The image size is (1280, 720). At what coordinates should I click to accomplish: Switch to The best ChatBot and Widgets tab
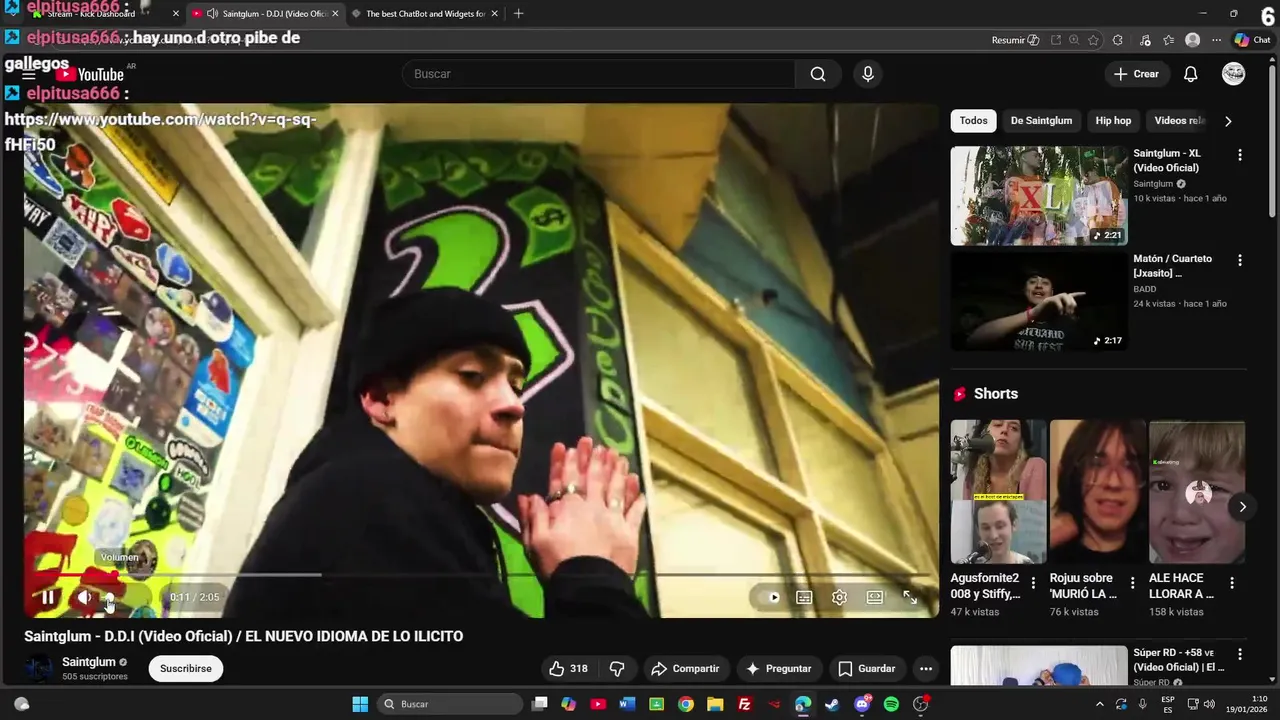coord(425,14)
